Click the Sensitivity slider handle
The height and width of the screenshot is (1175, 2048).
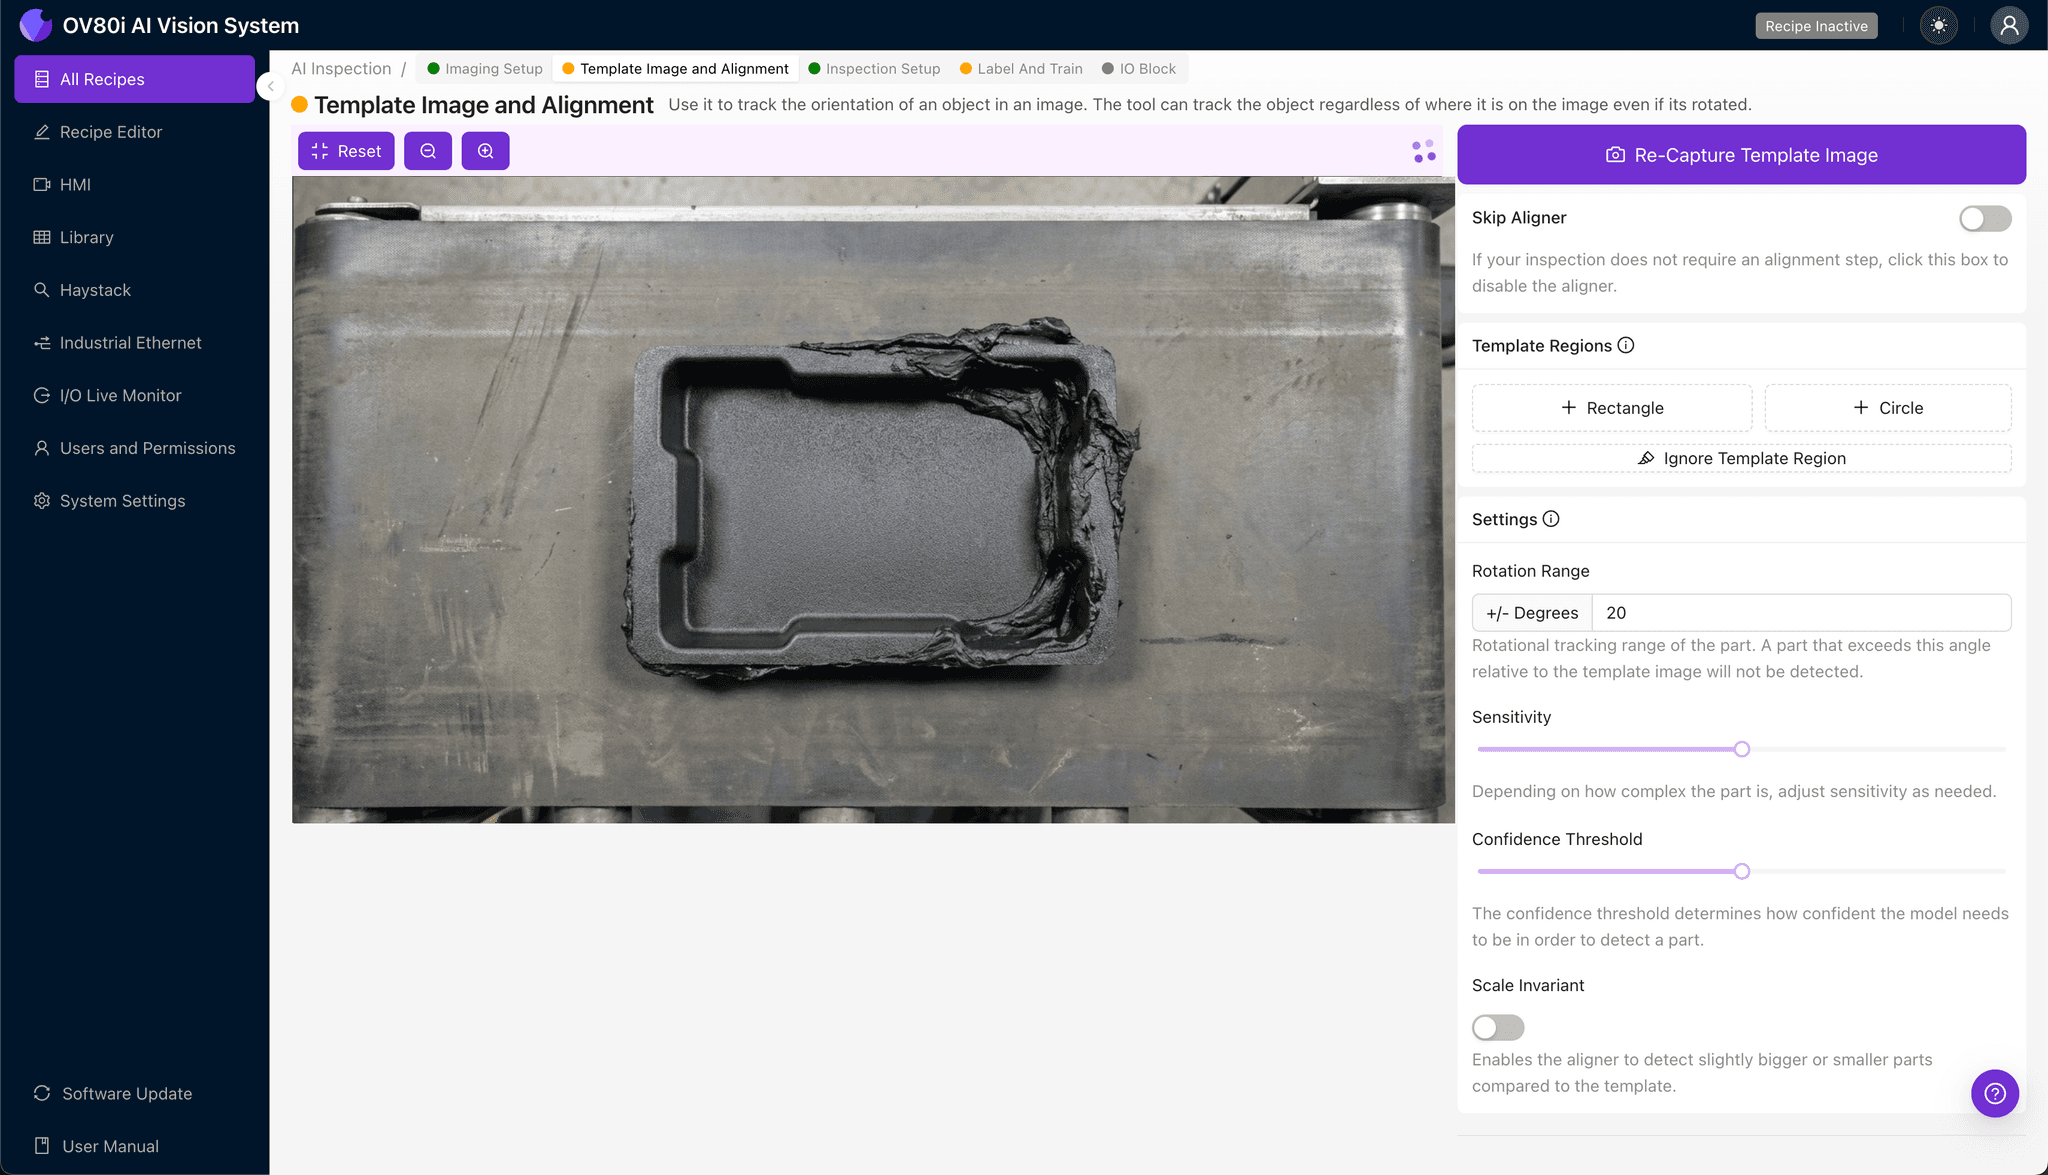(1741, 749)
